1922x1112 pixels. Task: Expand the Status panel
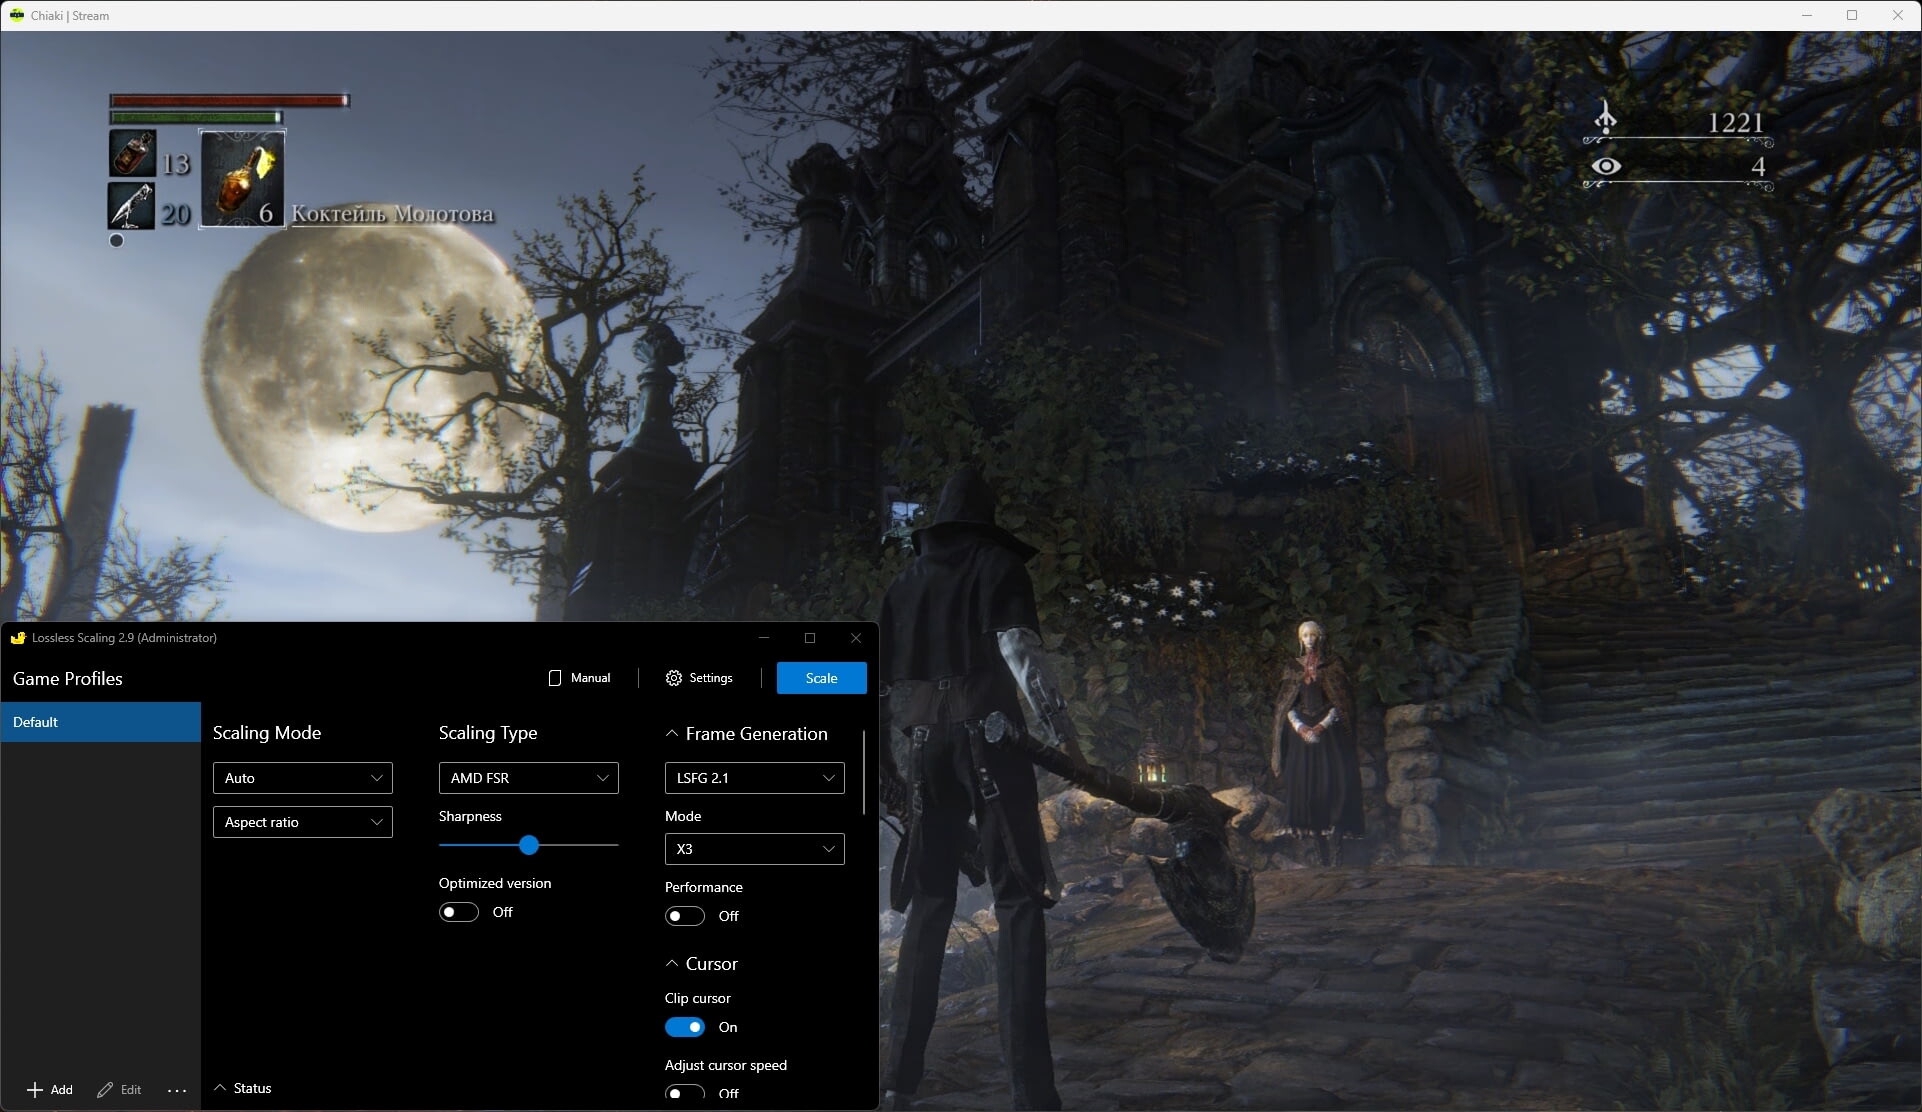click(243, 1088)
